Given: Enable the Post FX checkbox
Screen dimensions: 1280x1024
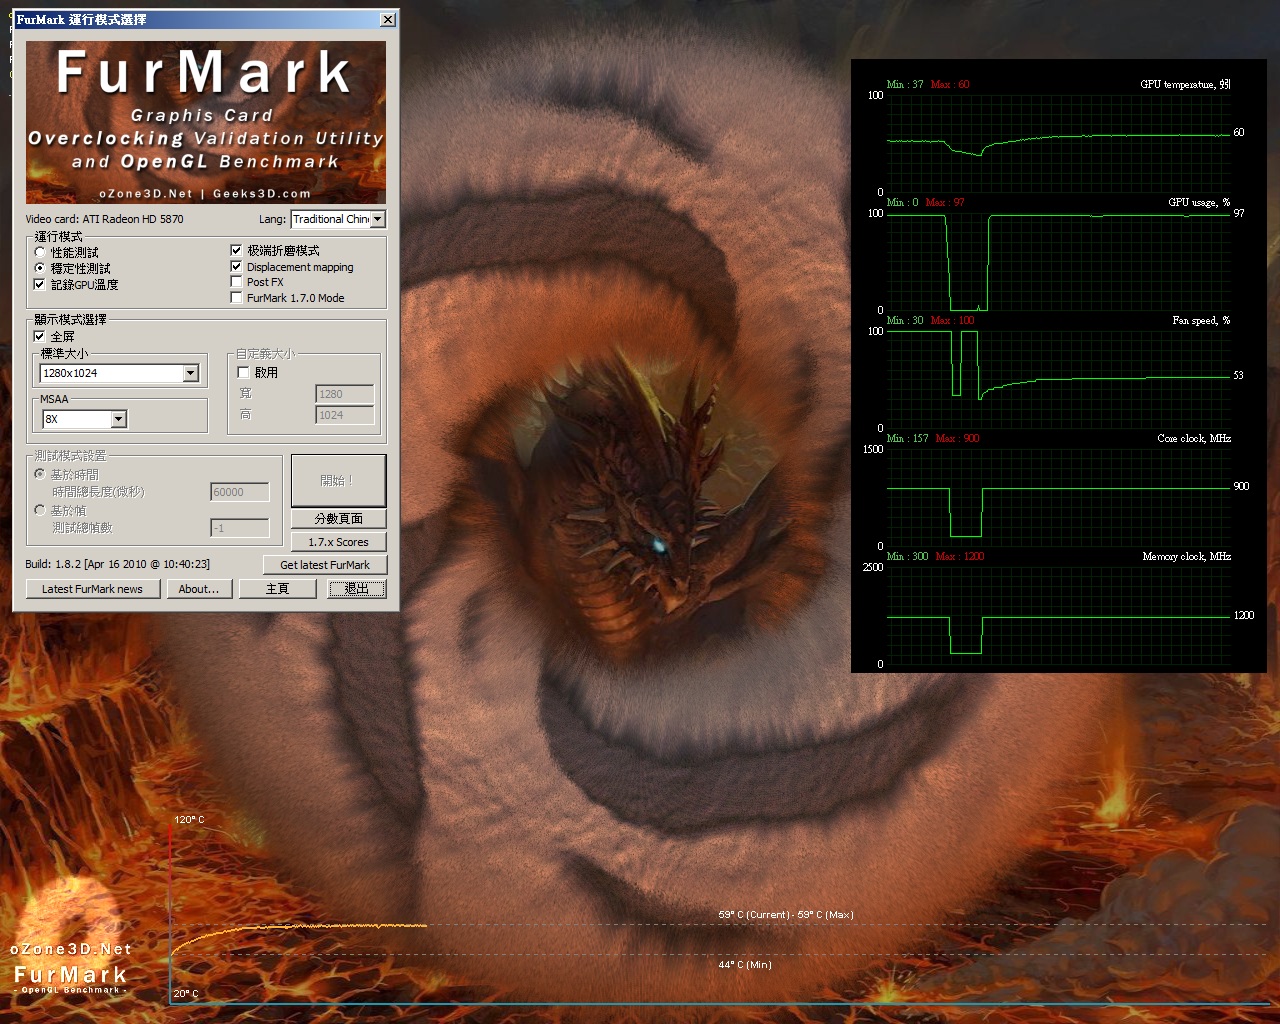Looking at the screenshot, I should coord(236,282).
